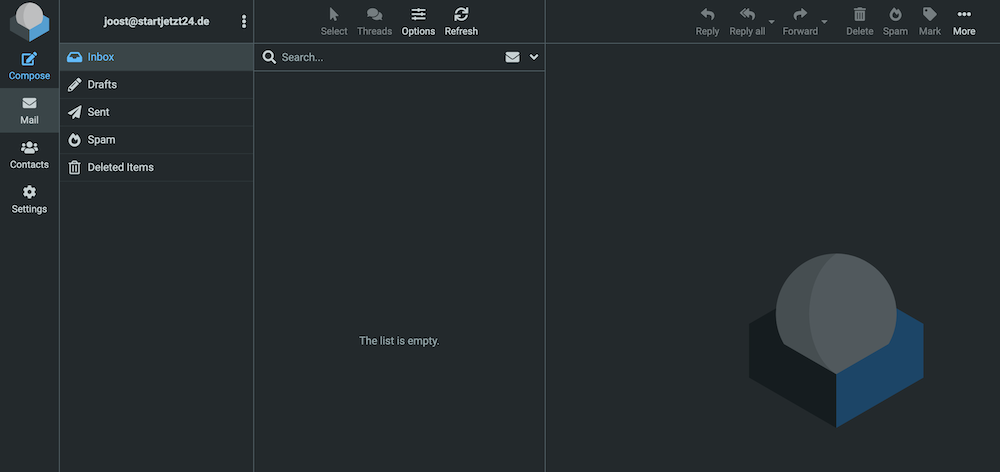The width and height of the screenshot is (1000, 472).
Task: Open the Contacts section
Action: pyautogui.click(x=29, y=148)
